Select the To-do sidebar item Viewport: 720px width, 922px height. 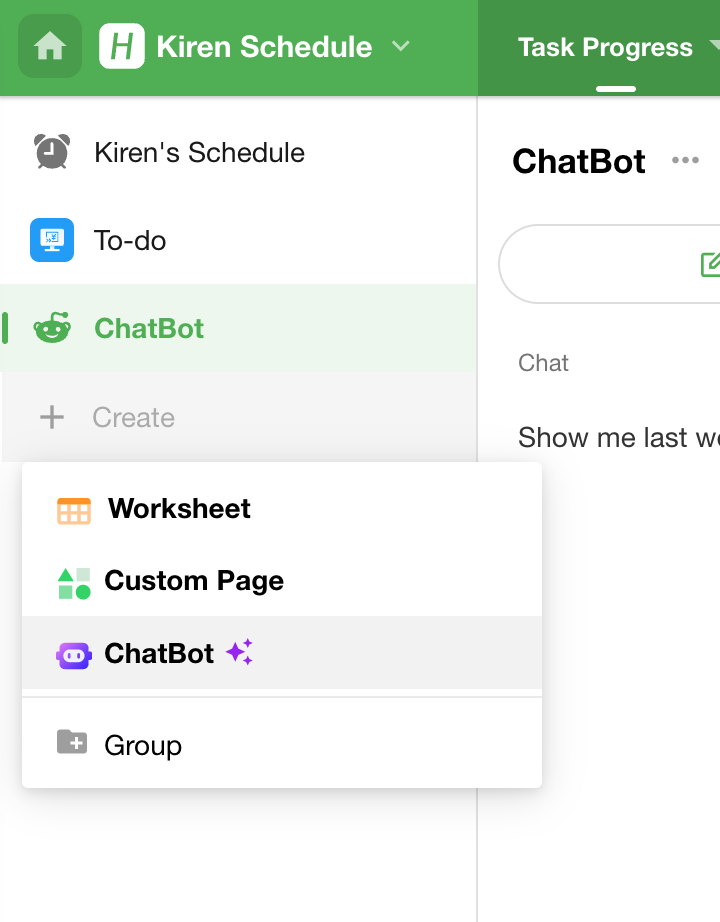(x=130, y=241)
